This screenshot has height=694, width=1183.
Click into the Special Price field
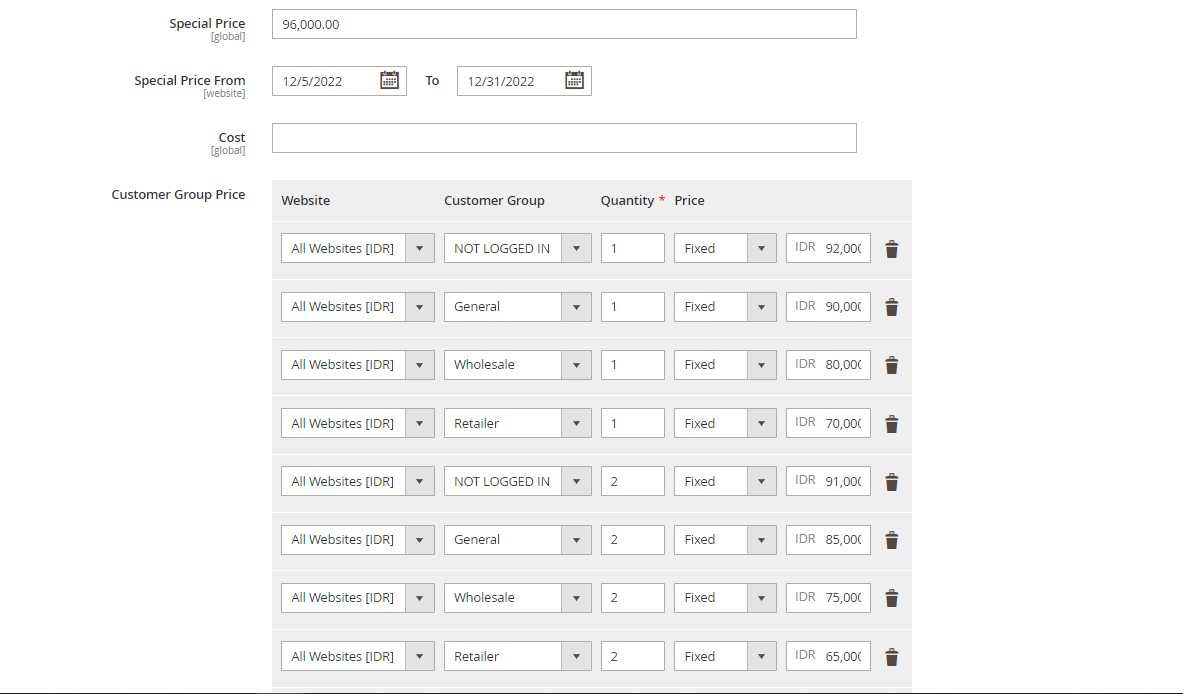[564, 24]
